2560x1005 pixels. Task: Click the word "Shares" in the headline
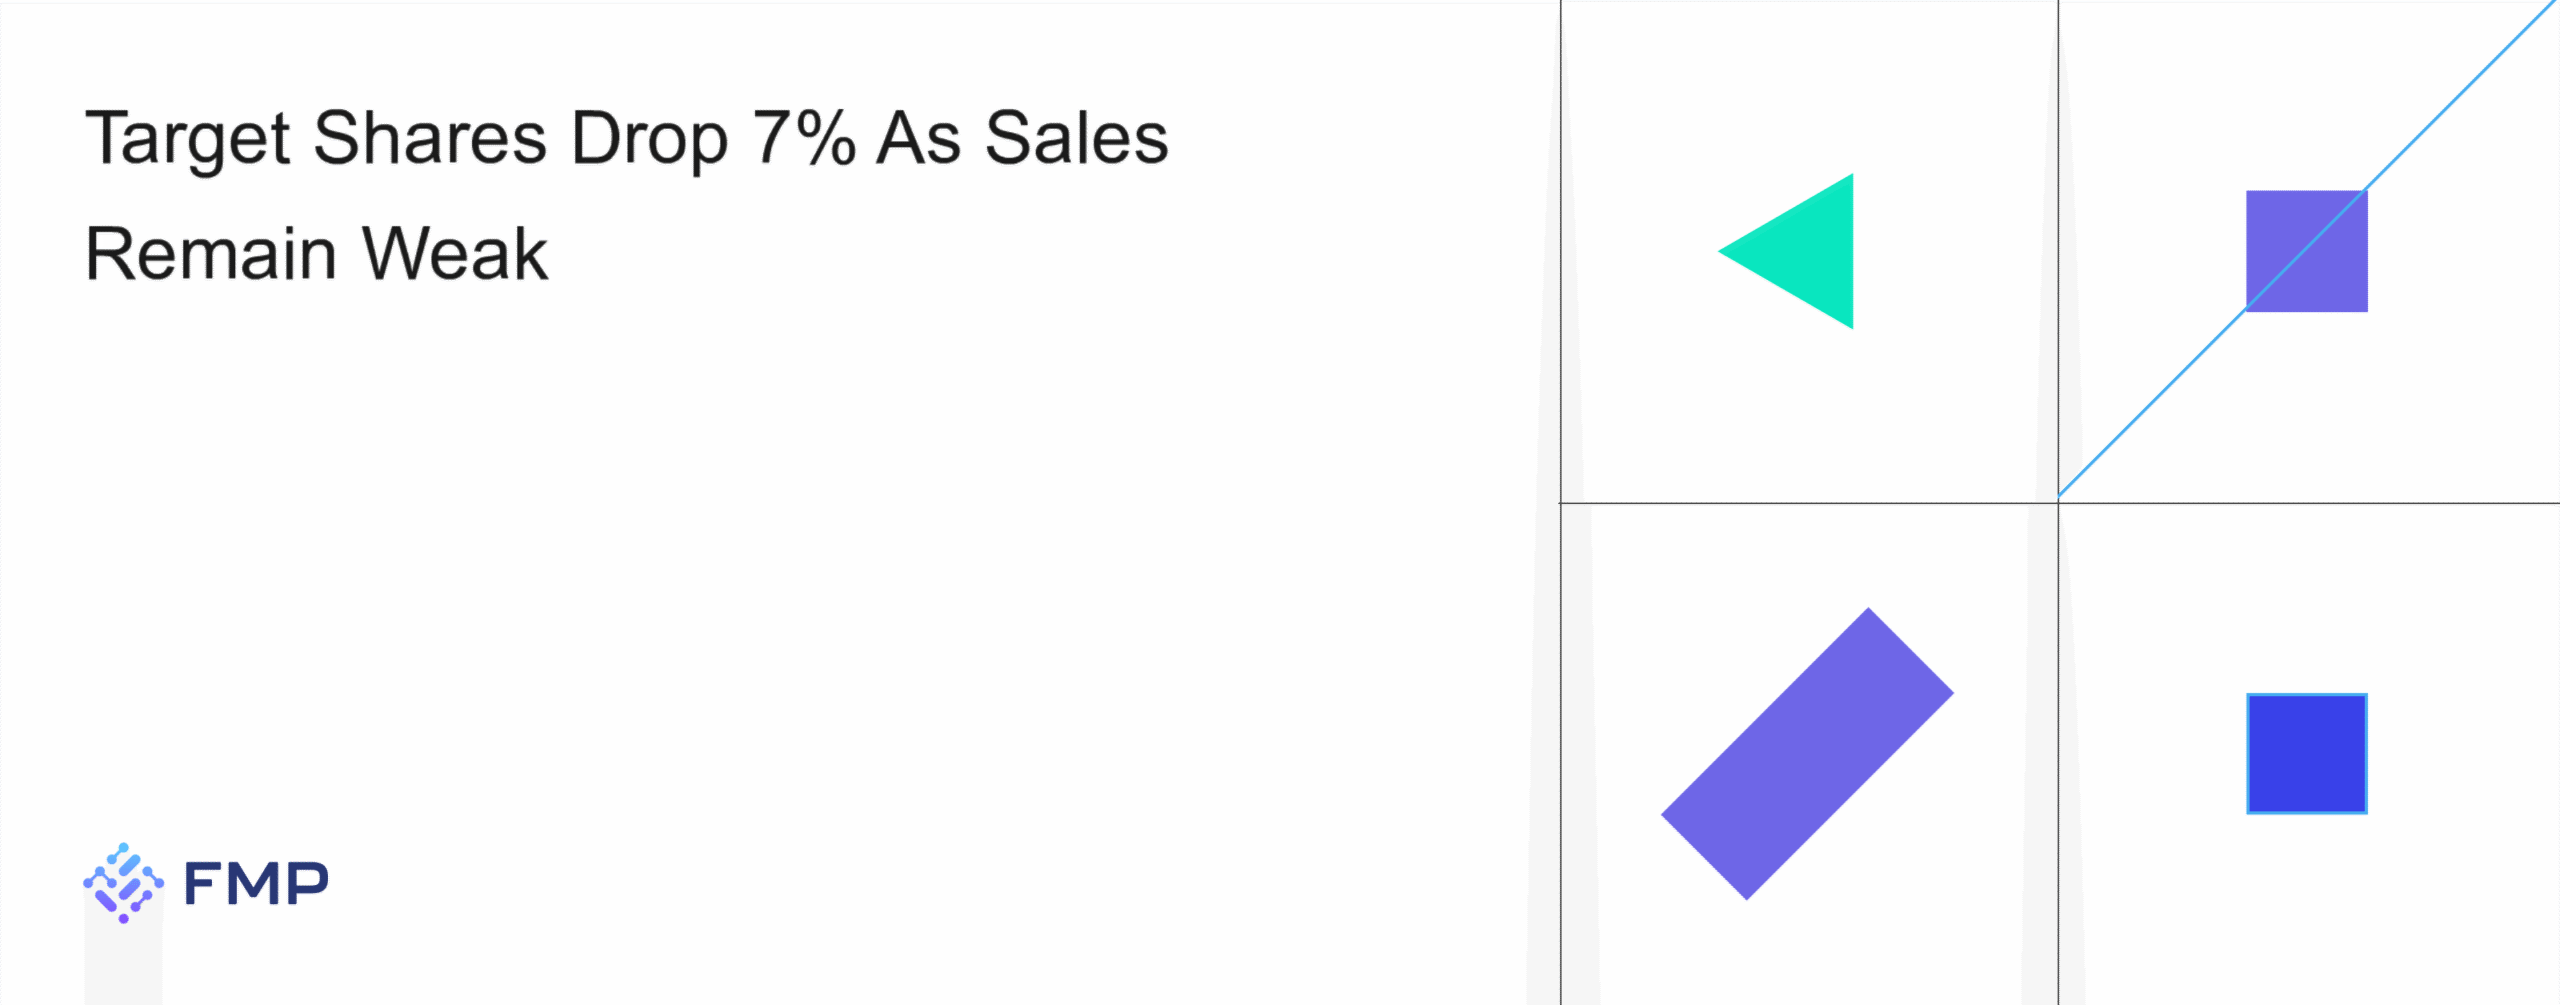point(429,138)
